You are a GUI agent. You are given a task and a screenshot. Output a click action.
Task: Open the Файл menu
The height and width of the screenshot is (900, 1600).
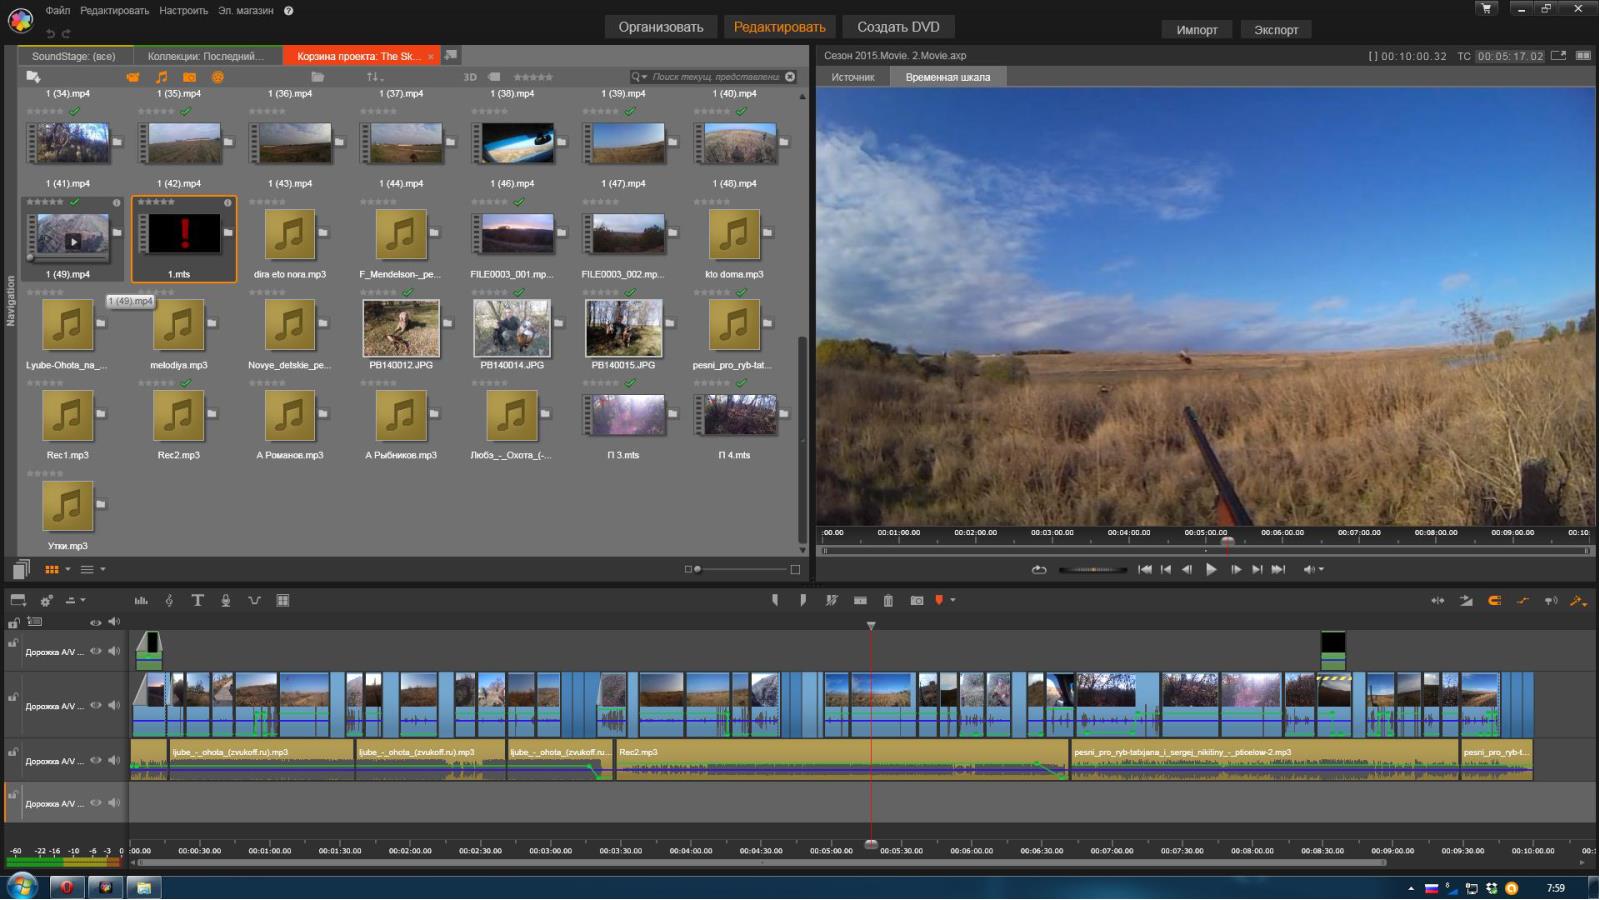[57, 10]
